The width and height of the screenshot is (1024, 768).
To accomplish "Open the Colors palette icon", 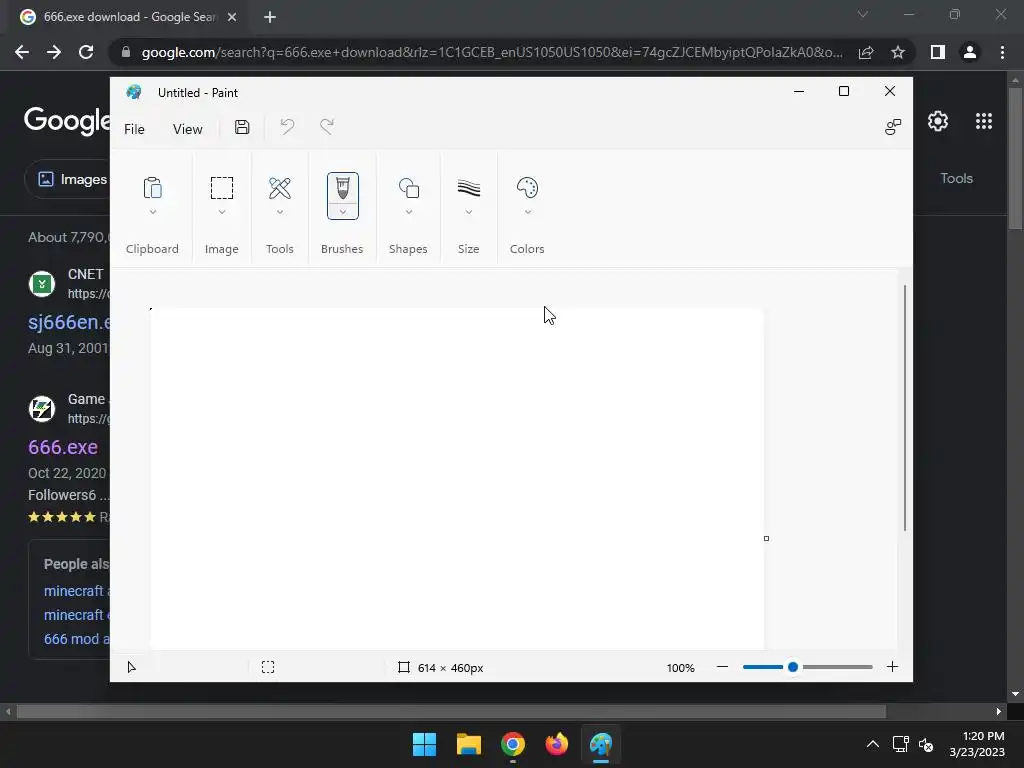I will pos(527,188).
